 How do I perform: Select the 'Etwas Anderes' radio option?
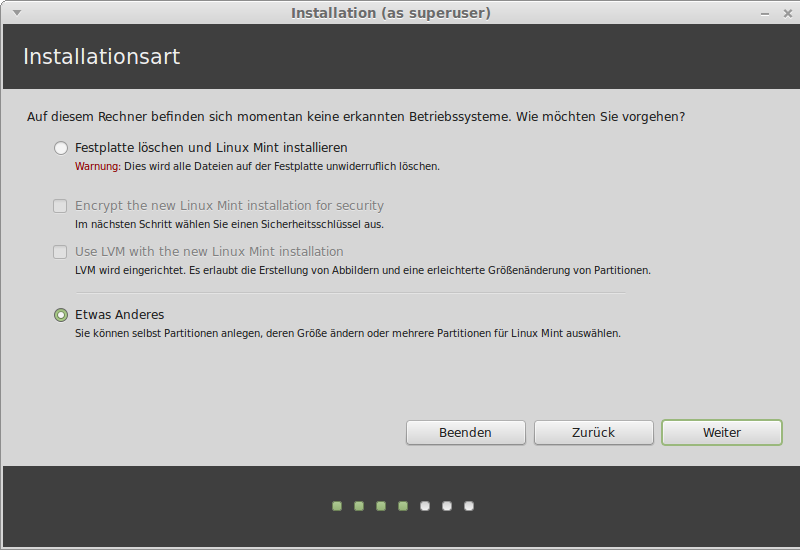pyautogui.click(x=61, y=315)
